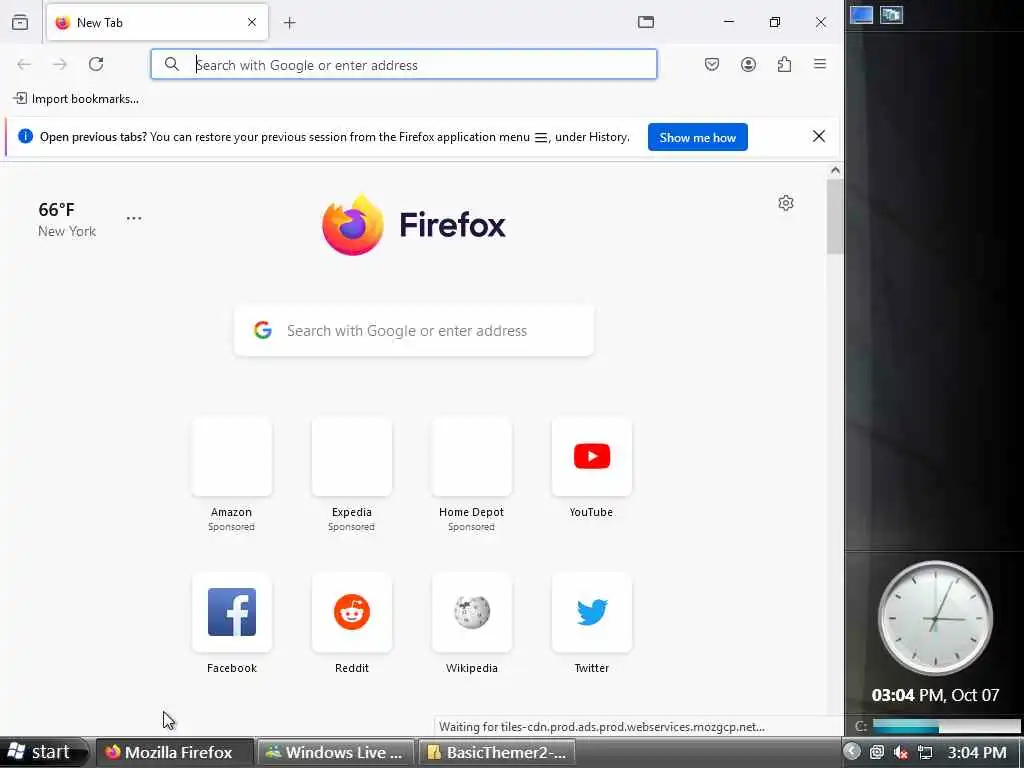1024x768 pixels.
Task: Open the new tab personalize gear icon
Action: [x=786, y=203]
